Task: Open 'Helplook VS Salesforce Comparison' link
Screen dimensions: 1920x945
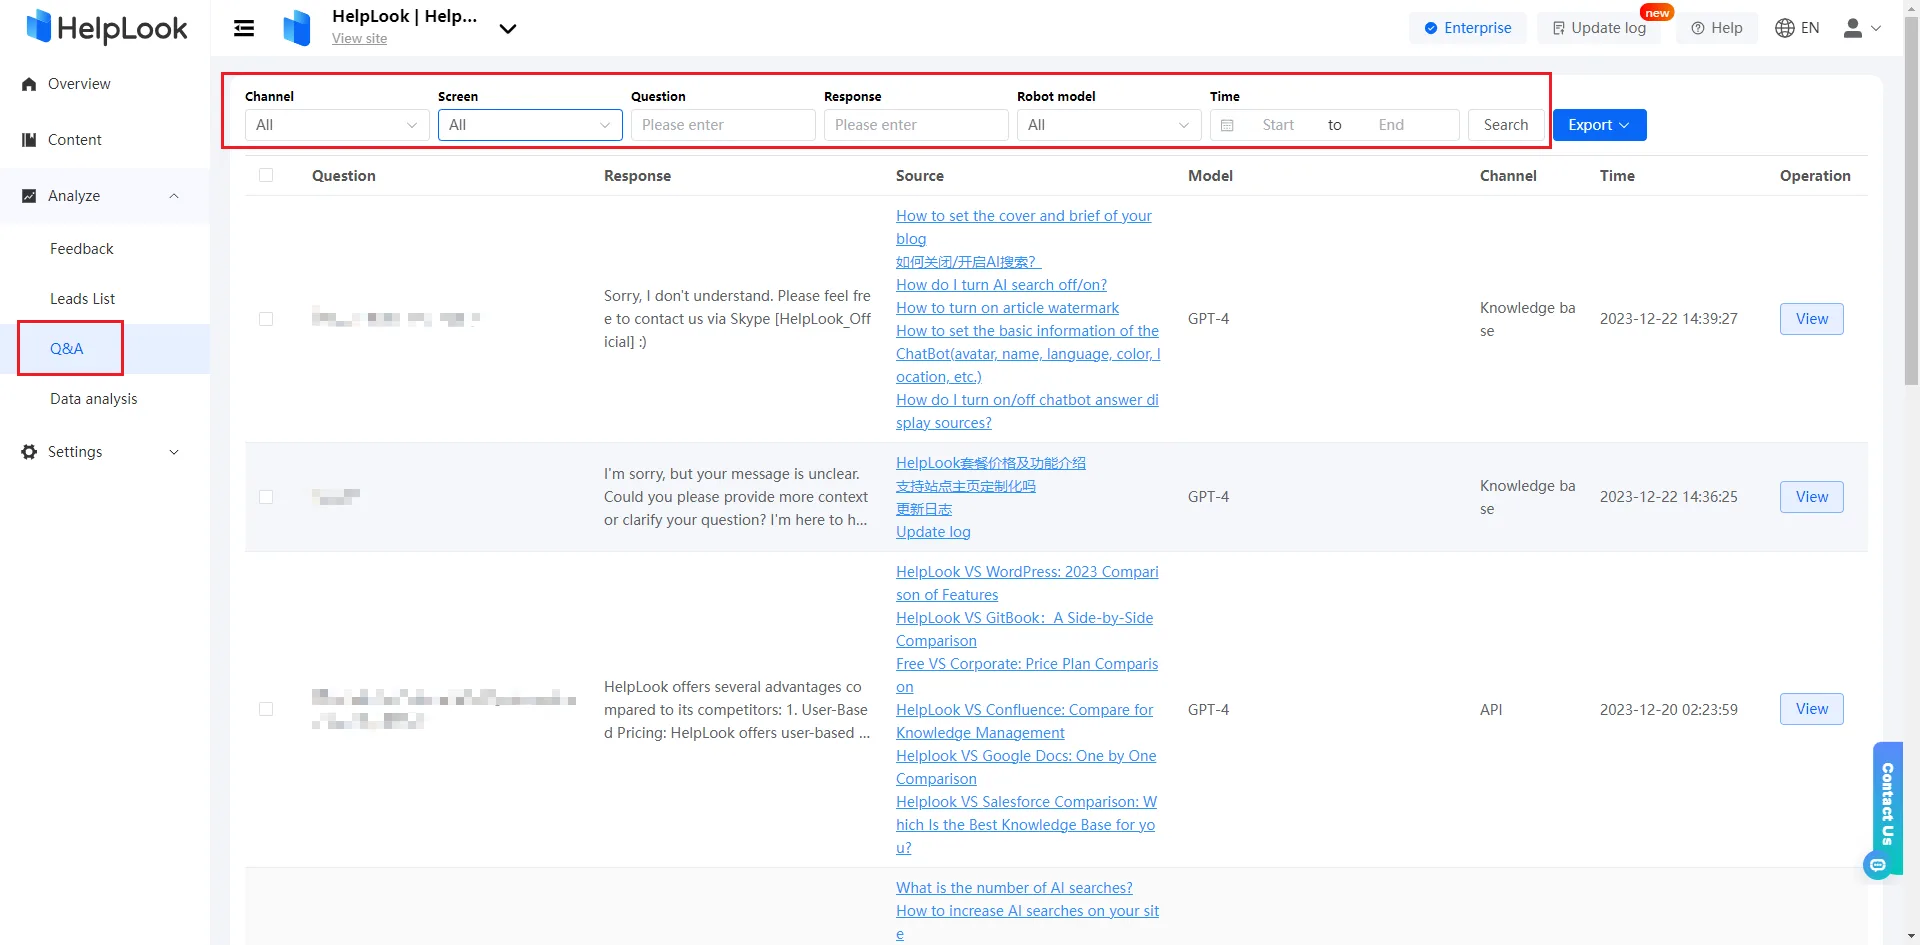Action: click(1026, 825)
